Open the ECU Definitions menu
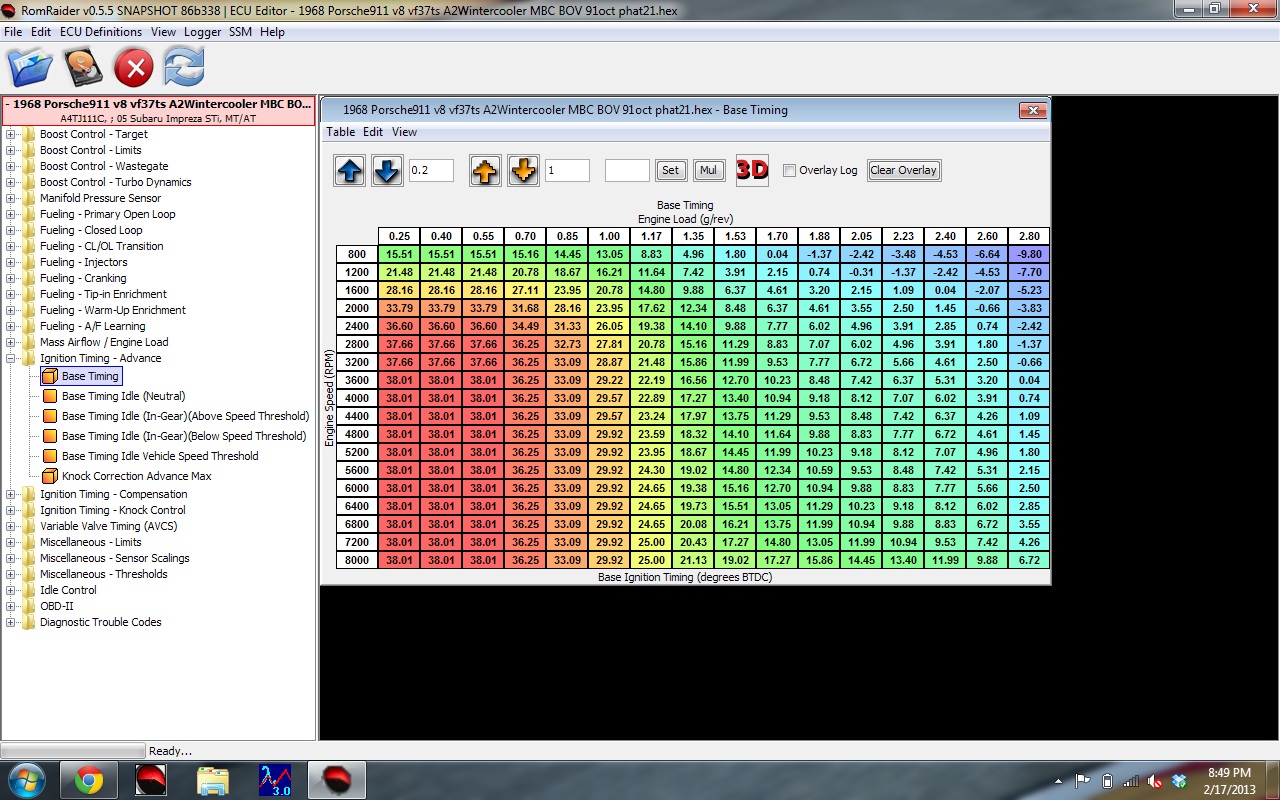The height and width of the screenshot is (800, 1280). [102, 32]
